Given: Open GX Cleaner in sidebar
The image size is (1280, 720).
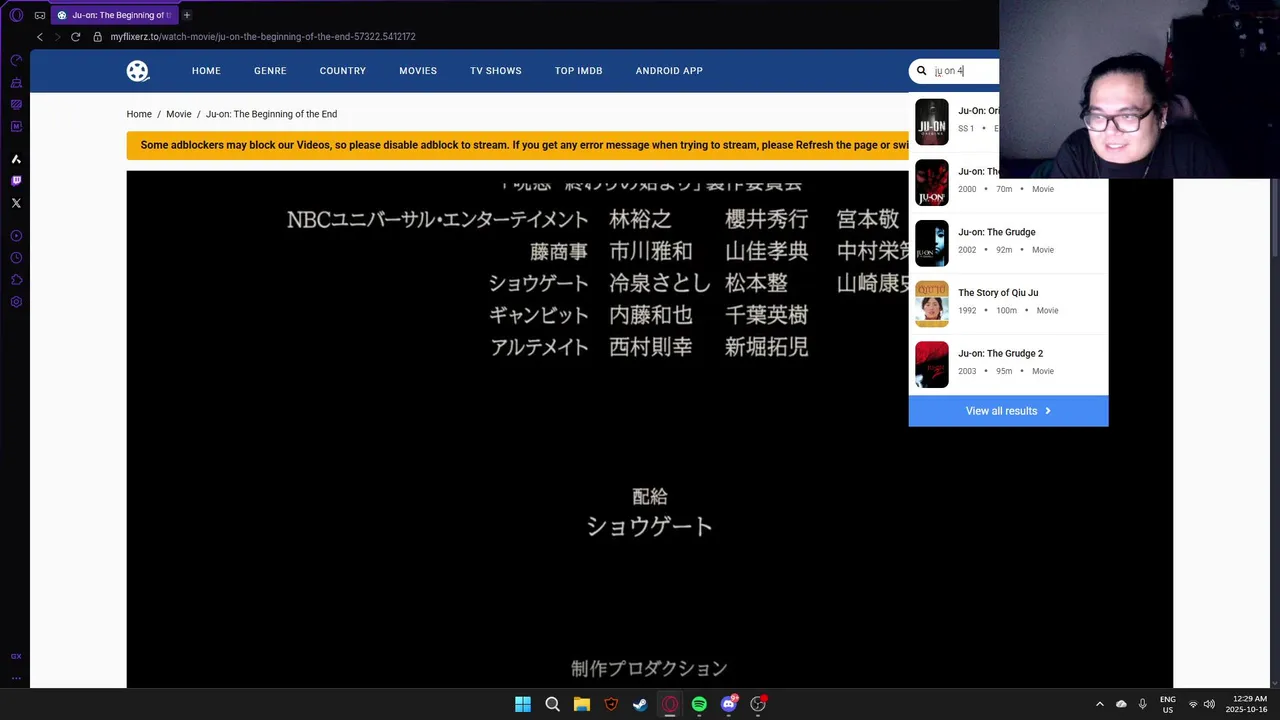Looking at the screenshot, I should pyautogui.click(x=16, y=82).
